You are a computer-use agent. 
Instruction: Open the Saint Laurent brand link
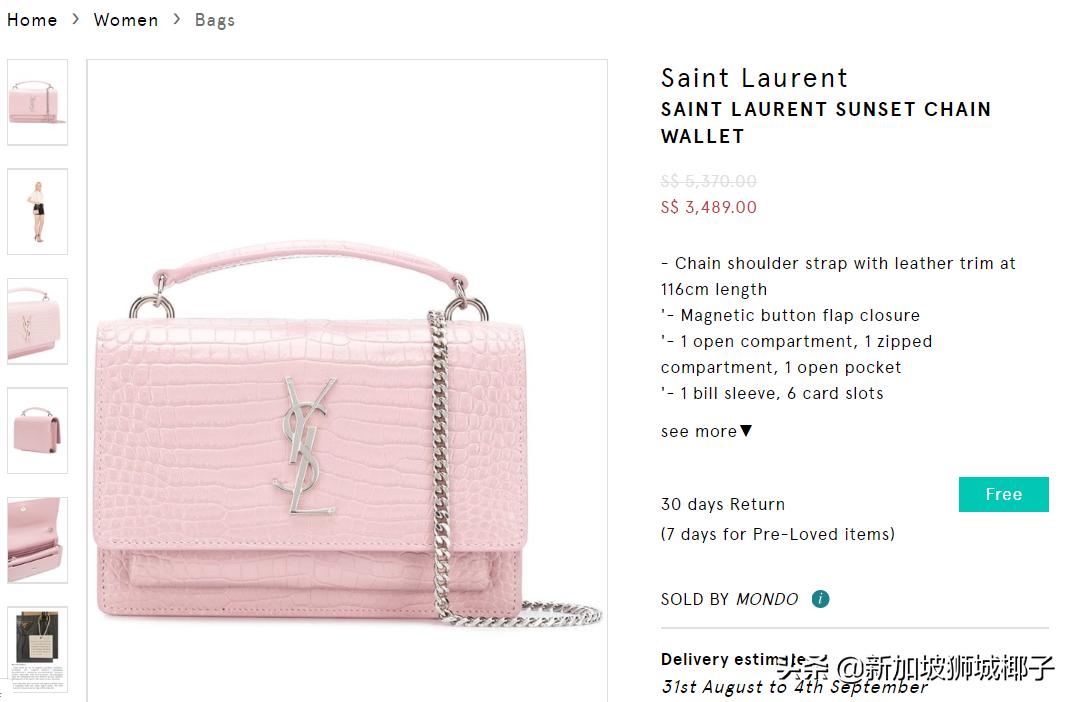pyautogui.click(x=754, y=78)
